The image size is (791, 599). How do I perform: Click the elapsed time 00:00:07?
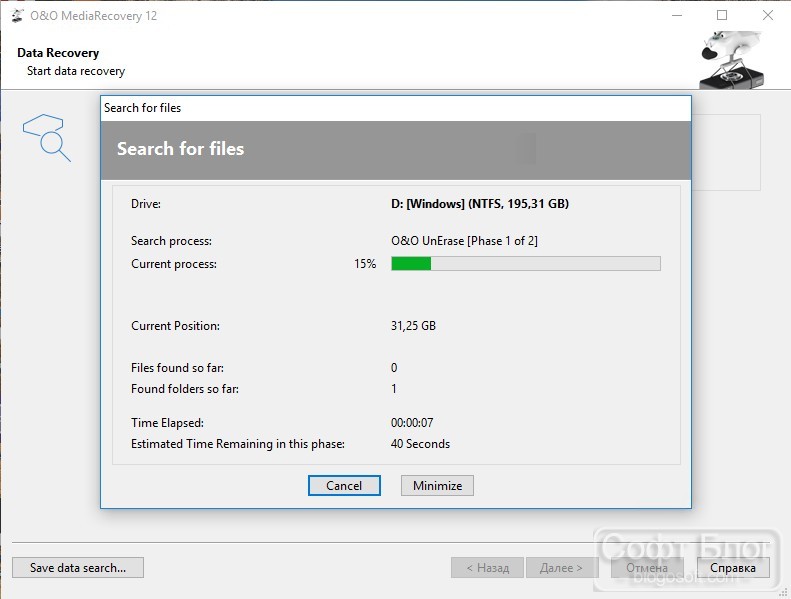(x=412, y=422)
